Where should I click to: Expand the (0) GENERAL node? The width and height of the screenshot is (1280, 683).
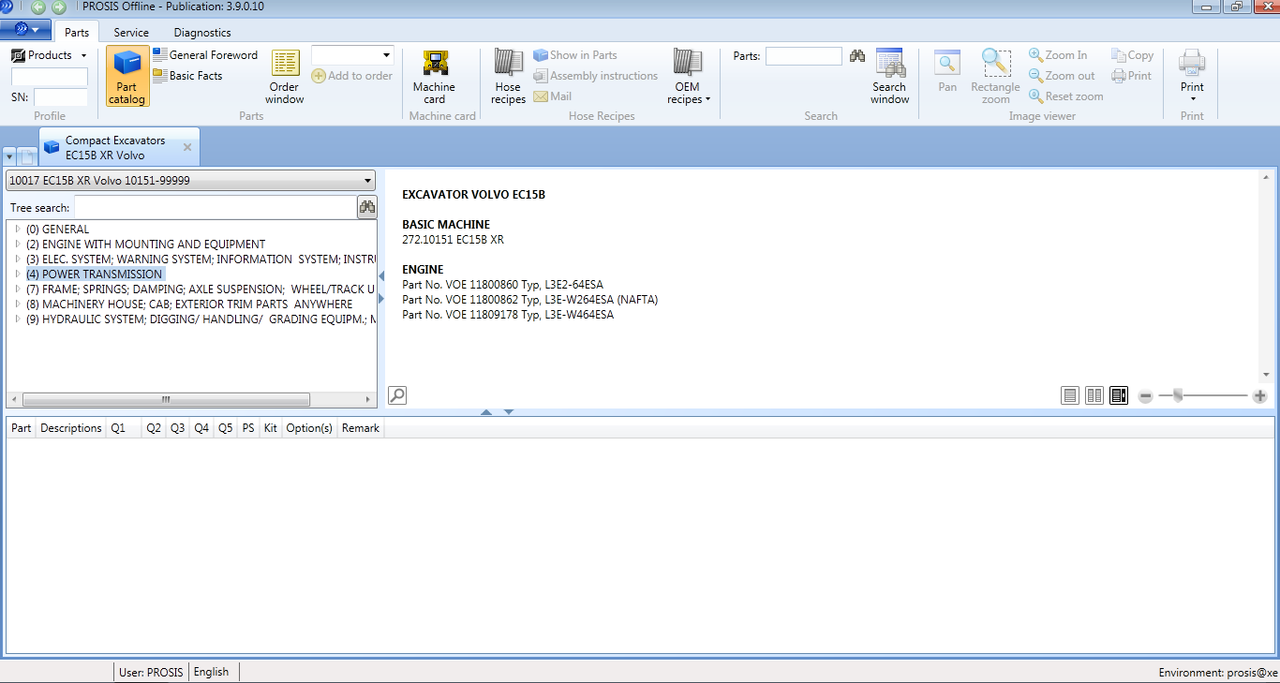click(17, 229)
